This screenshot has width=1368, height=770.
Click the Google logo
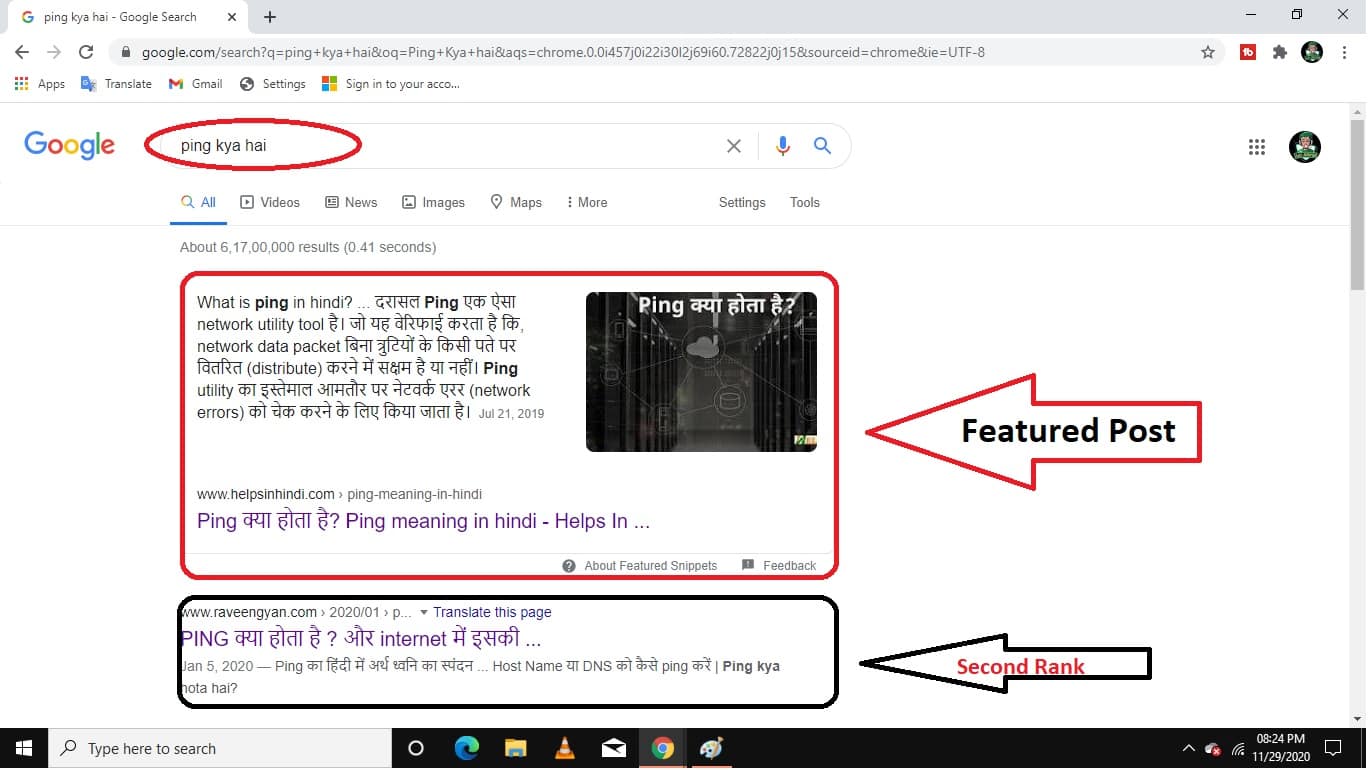[x=70, y=145]
